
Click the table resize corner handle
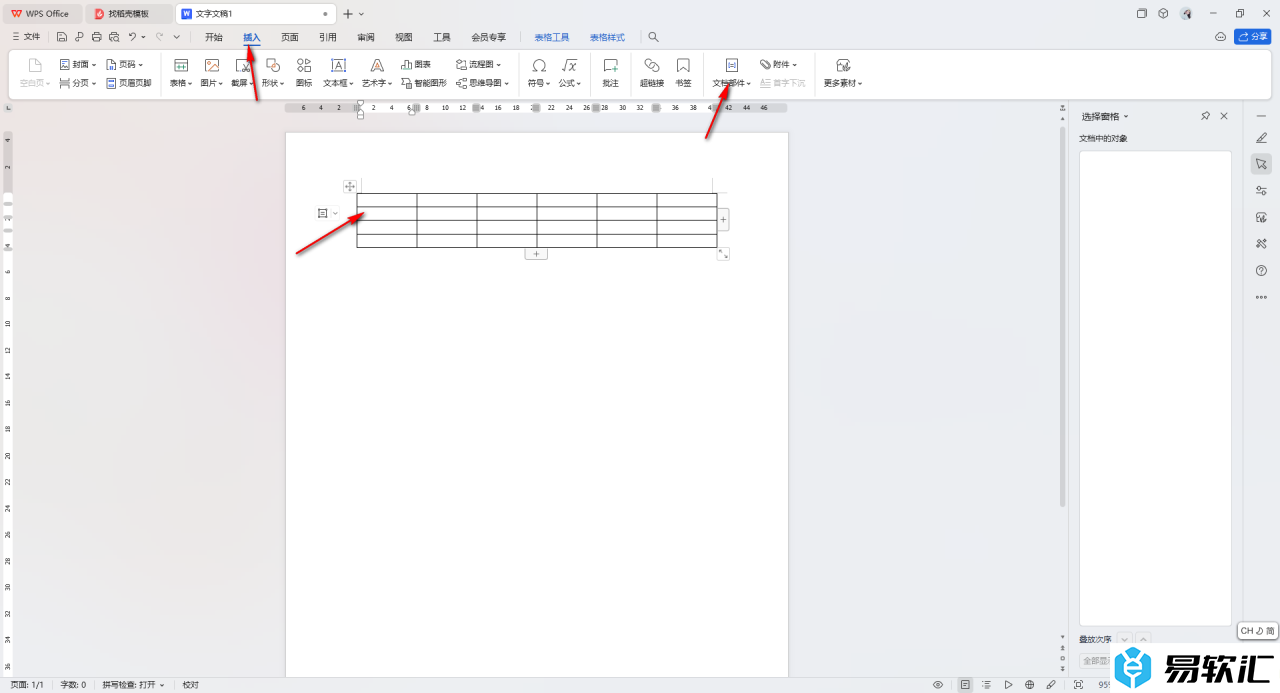[723, 254]
